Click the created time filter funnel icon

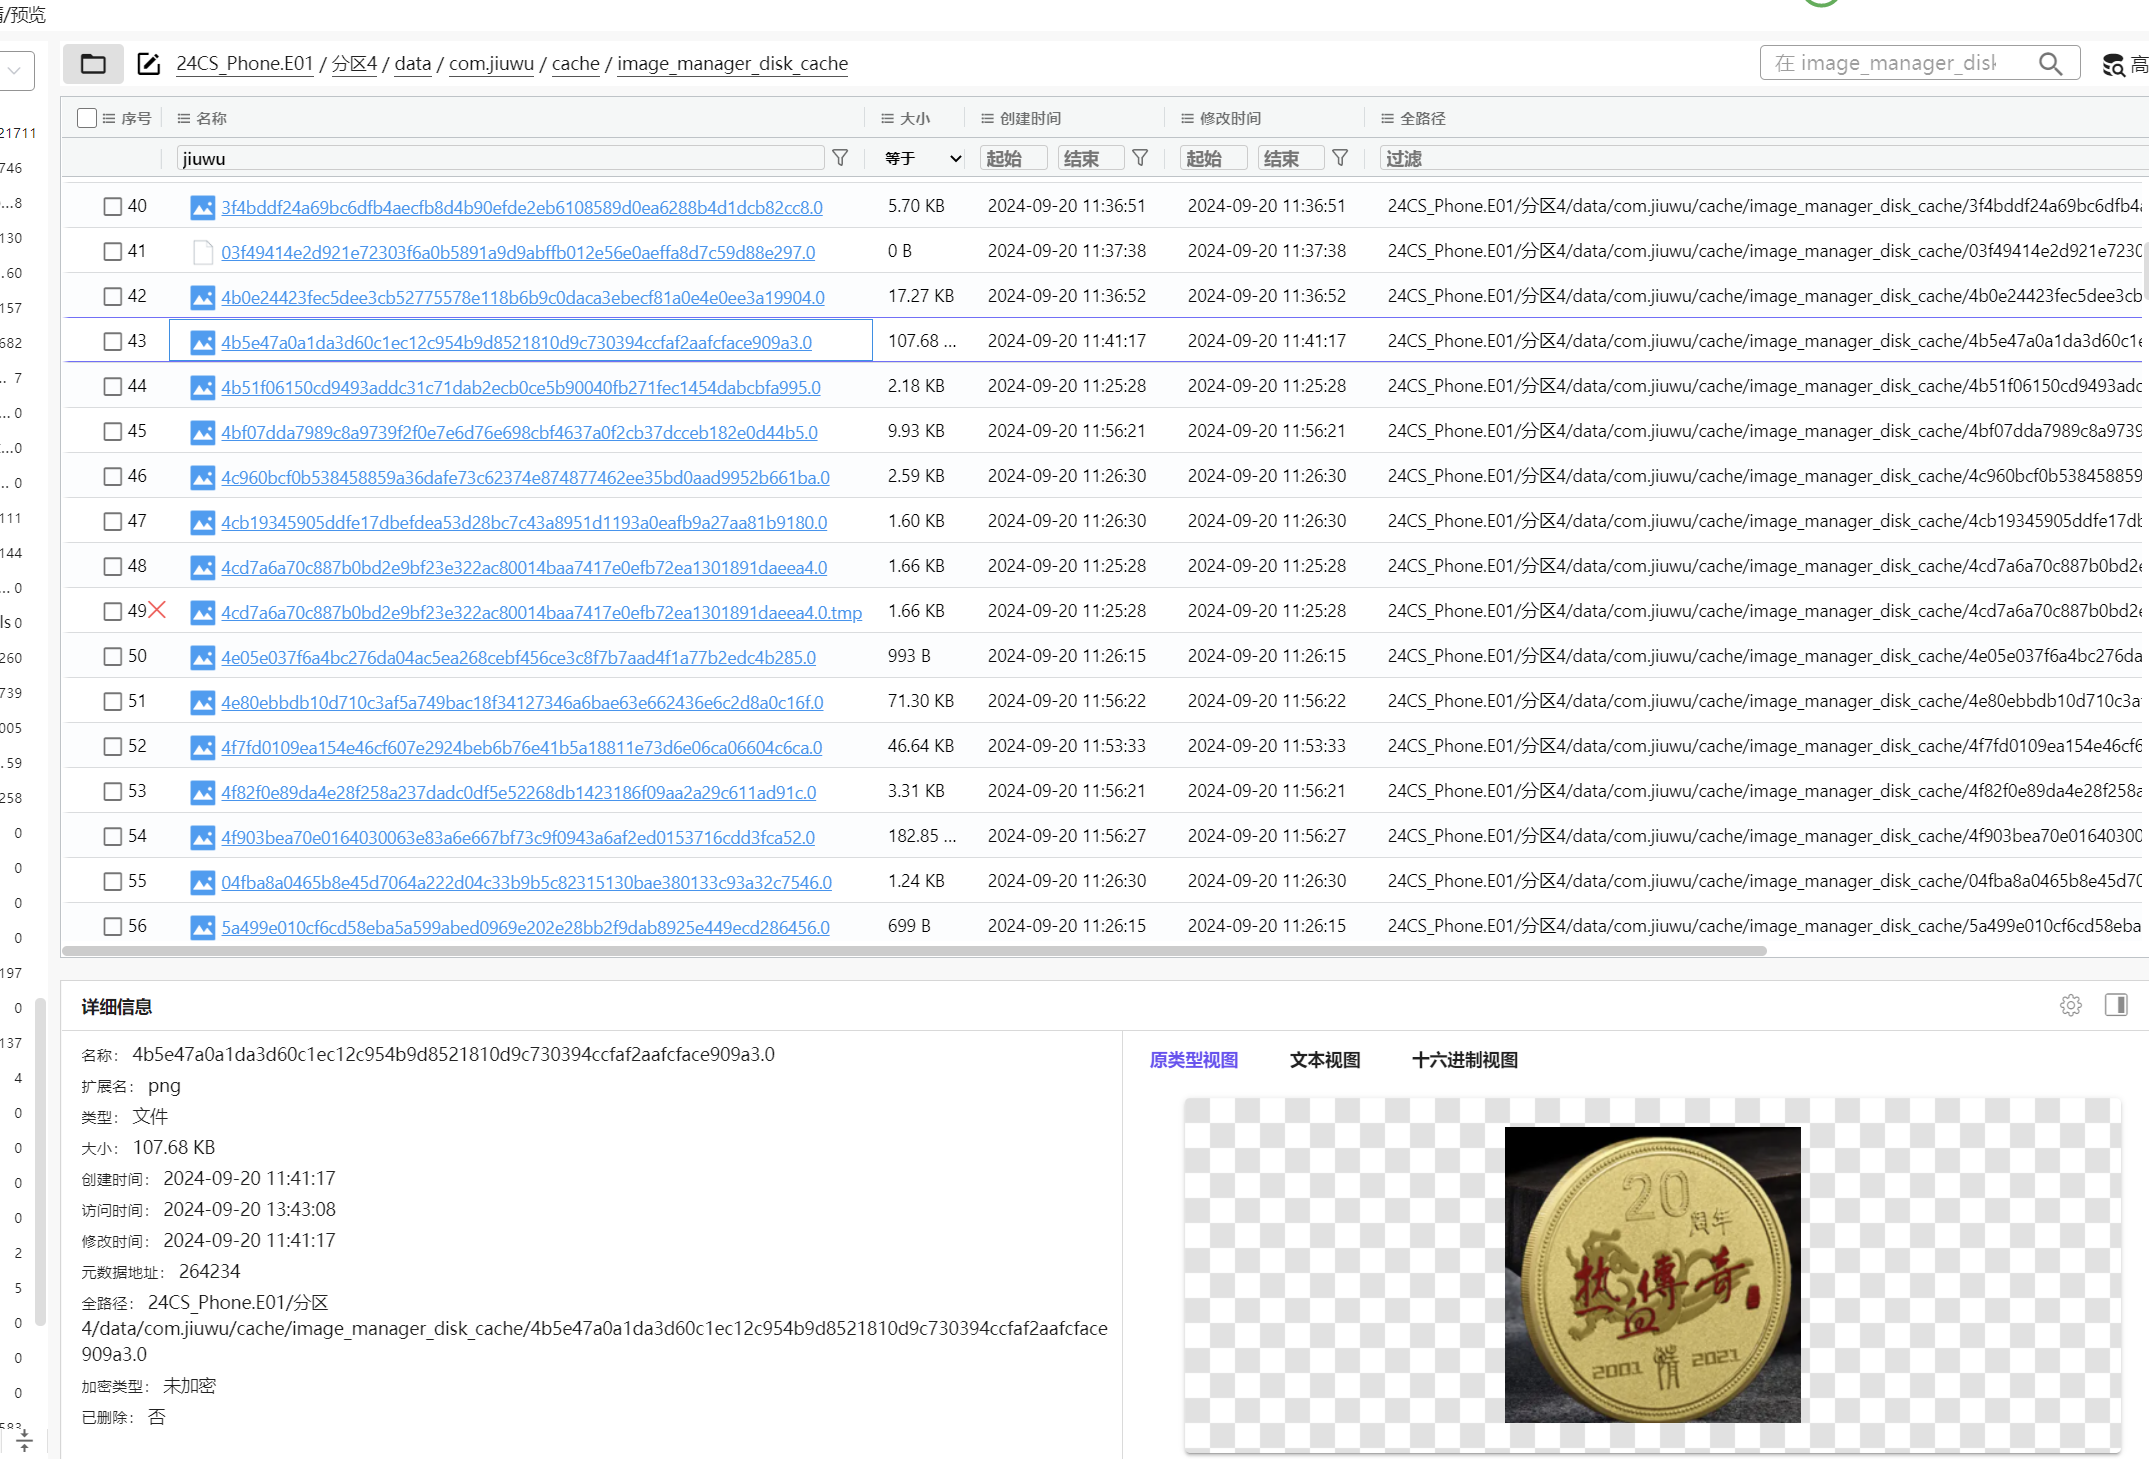[1140, 158]
